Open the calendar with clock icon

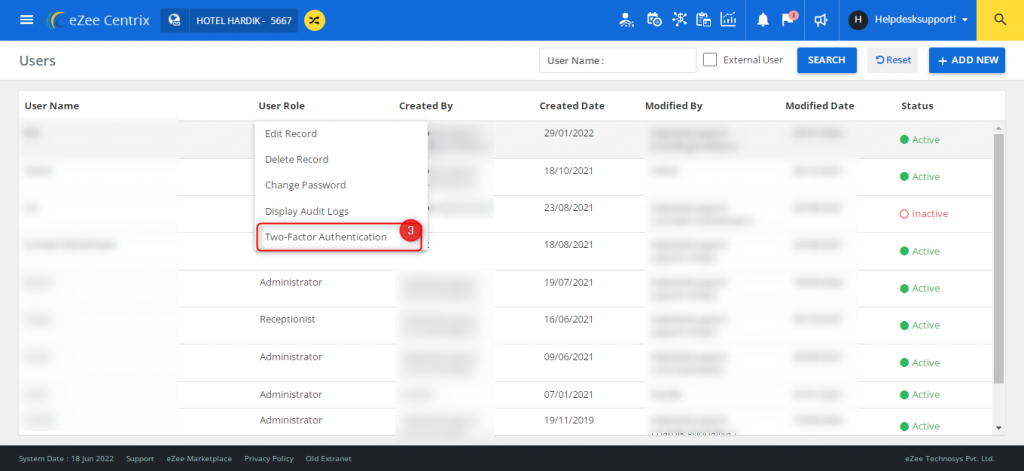click(x=654, y=20)
